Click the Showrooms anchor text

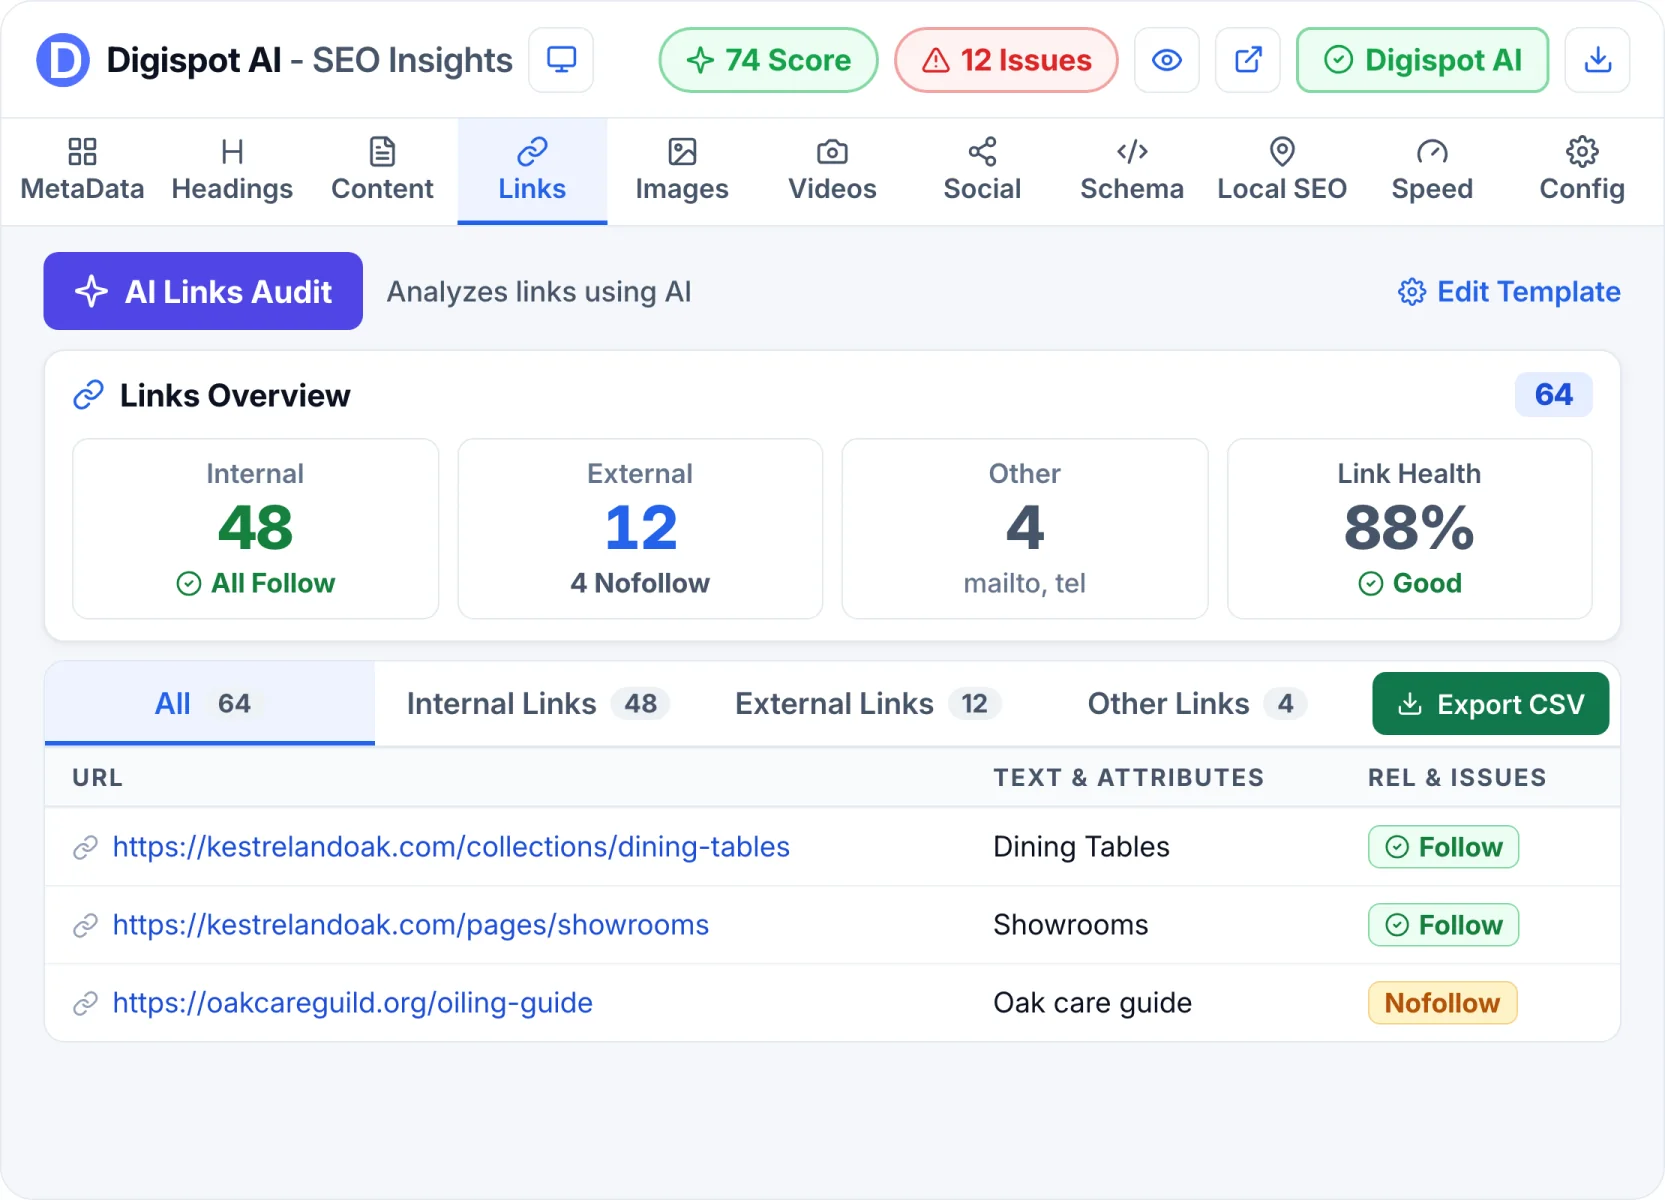[1070, 925]
